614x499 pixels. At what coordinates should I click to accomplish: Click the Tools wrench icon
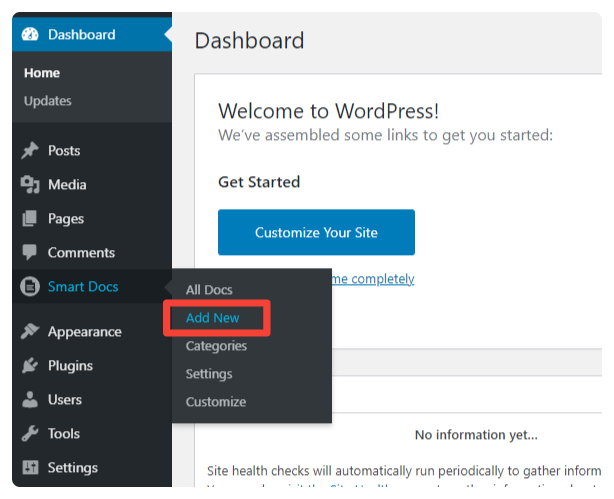[30, 434]
